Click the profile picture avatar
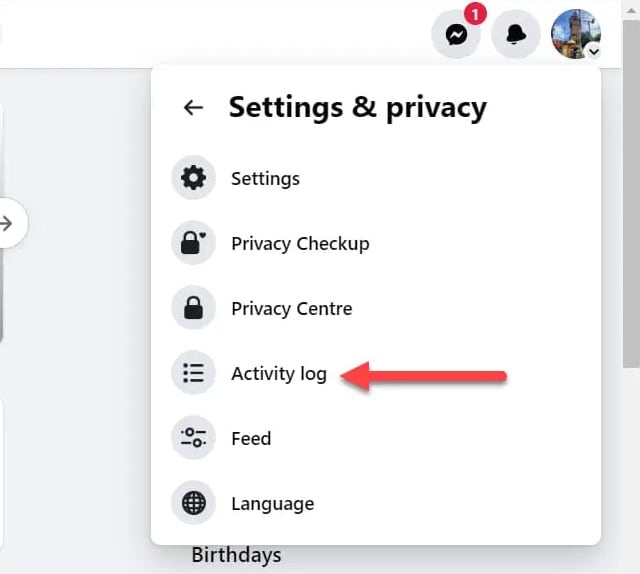Image resolution: width=640 pixels, height=574 pixels. point(576,34)
